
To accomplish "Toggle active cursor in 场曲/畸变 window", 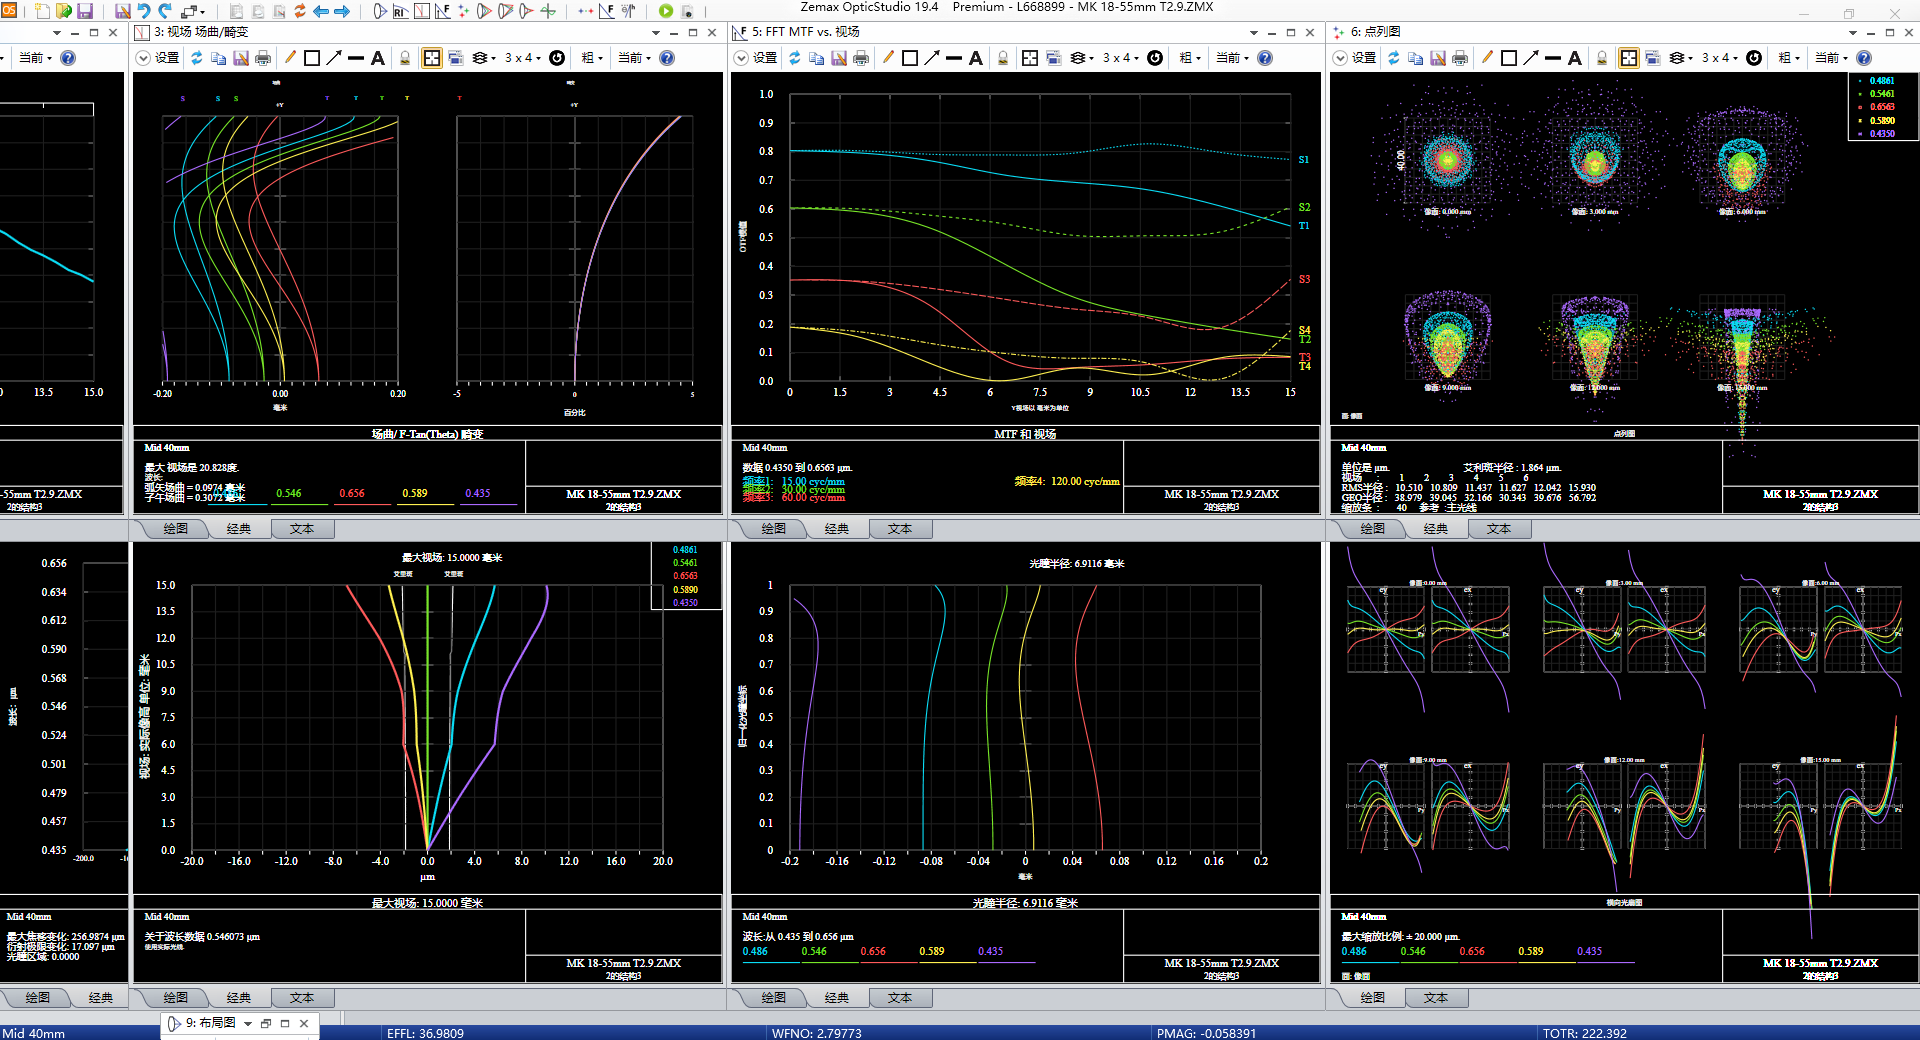I will click(432, 58).
